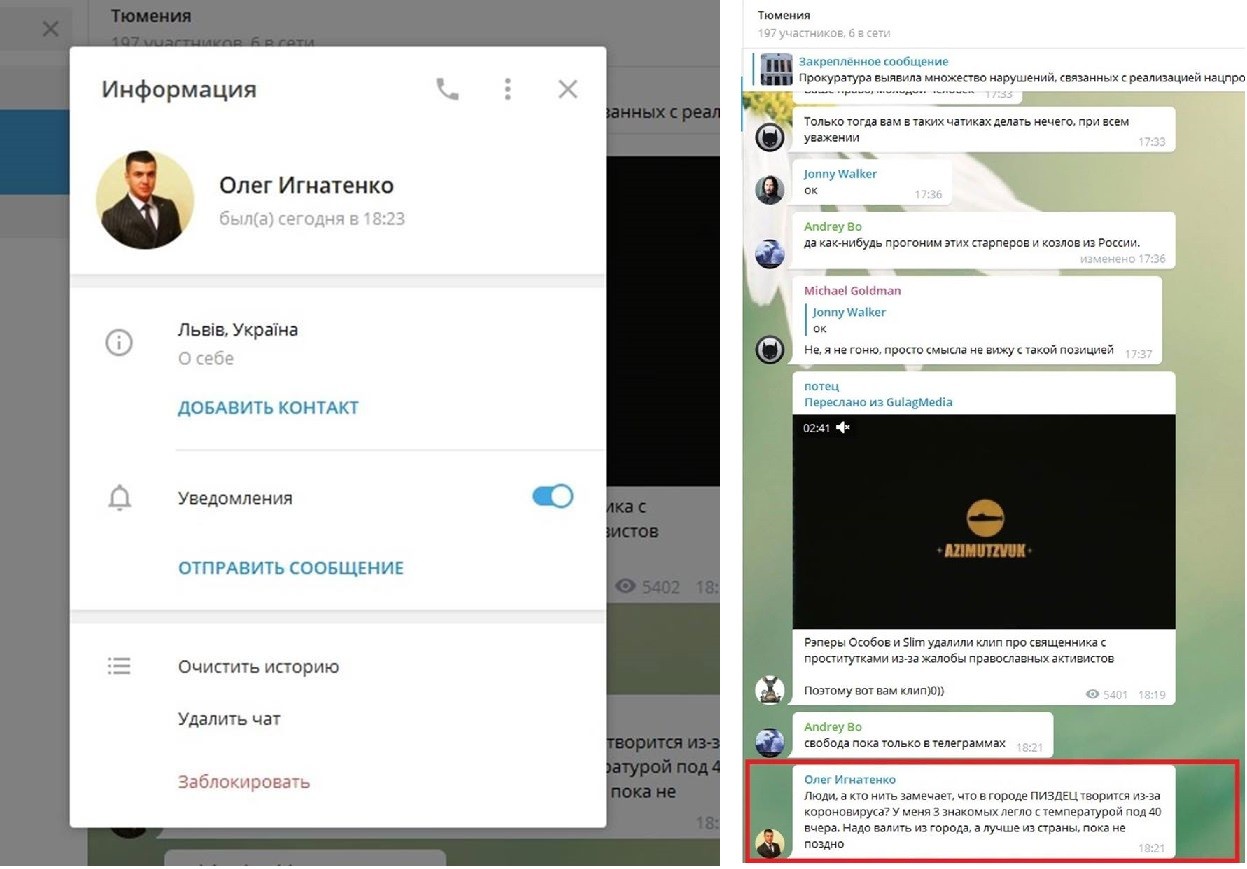Play the AZIMUTZVUK video
1247x869 pixels.
tap(984, 522)
